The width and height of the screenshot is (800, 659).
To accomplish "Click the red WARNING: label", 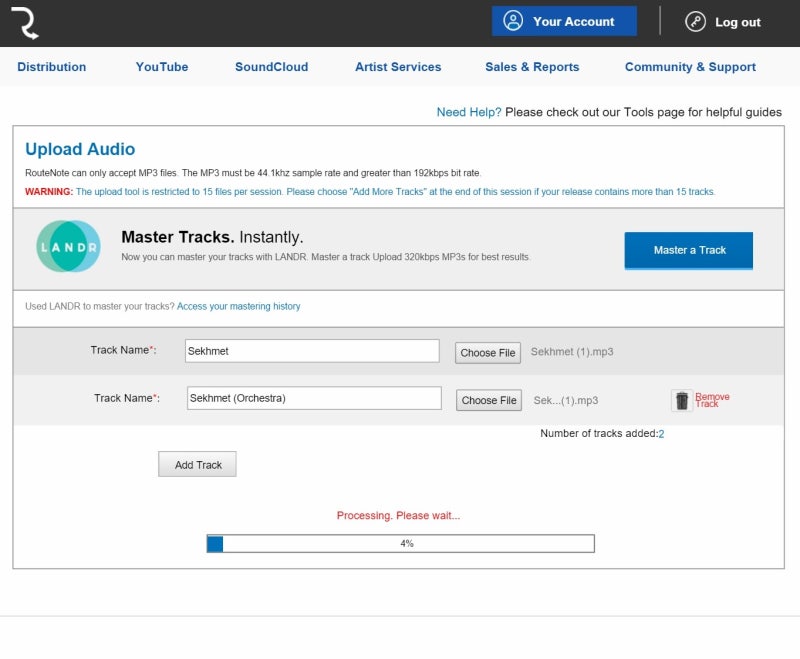I will click(49, 192).
